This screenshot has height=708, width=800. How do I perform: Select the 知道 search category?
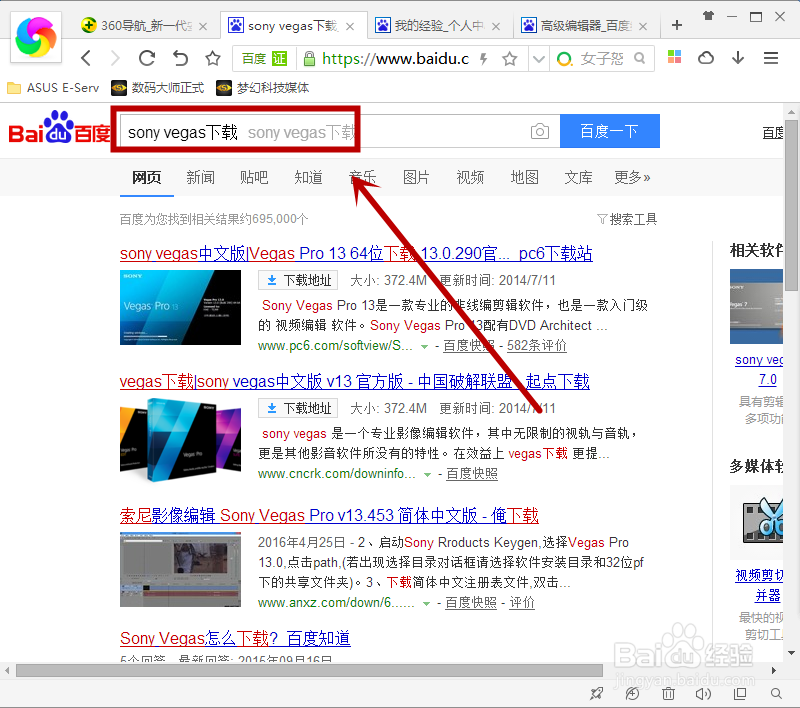(308, 178)
